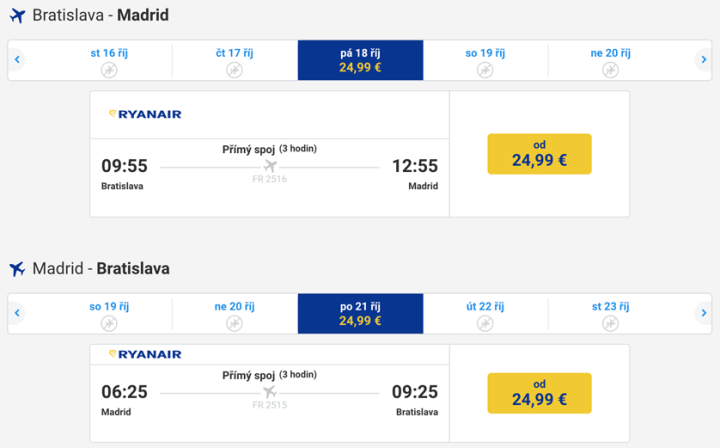The height and width of the screenshot is (448, 720).
Task: Select the pá 18 říj outbound date tab
Action: 360,60
